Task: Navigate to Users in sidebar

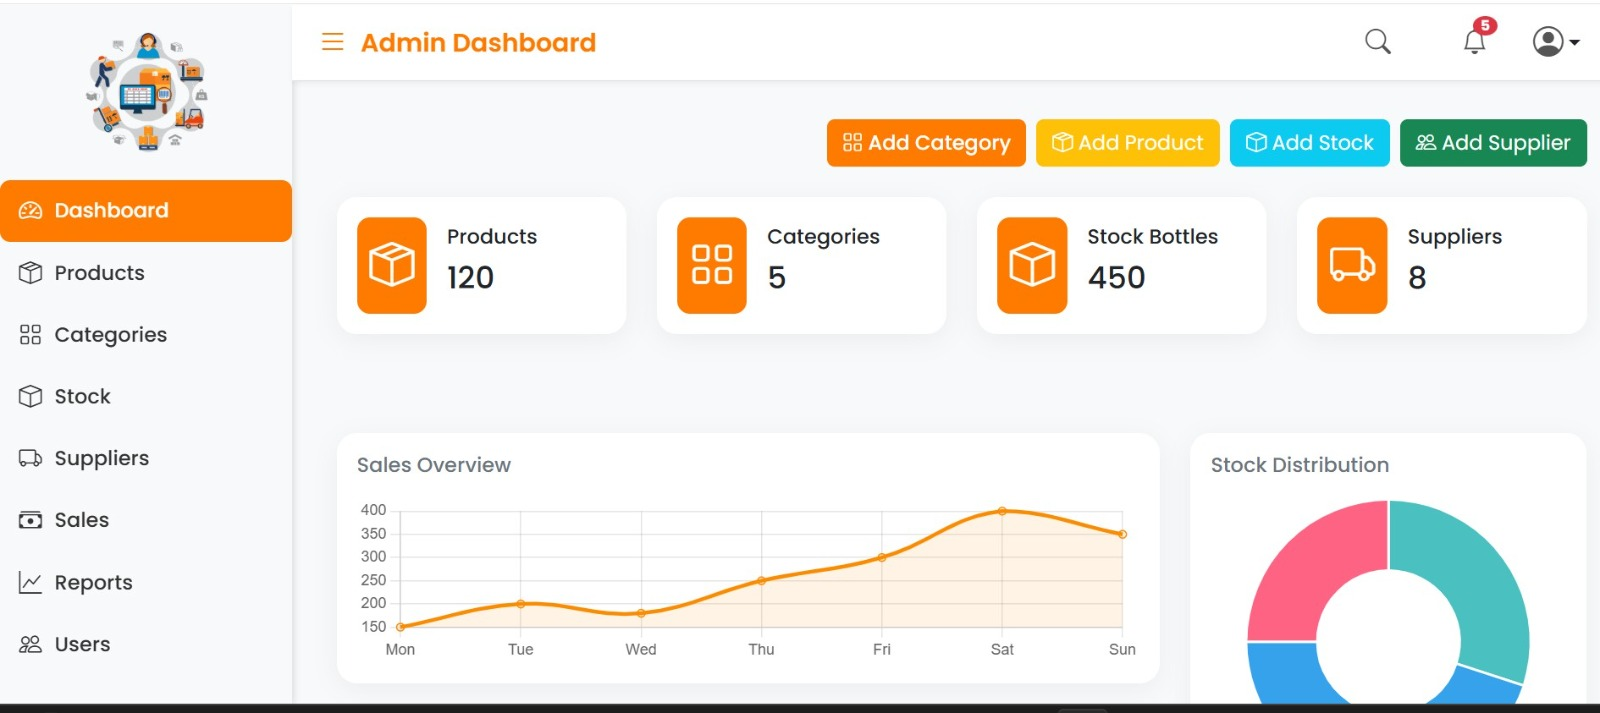Action: 82,645
